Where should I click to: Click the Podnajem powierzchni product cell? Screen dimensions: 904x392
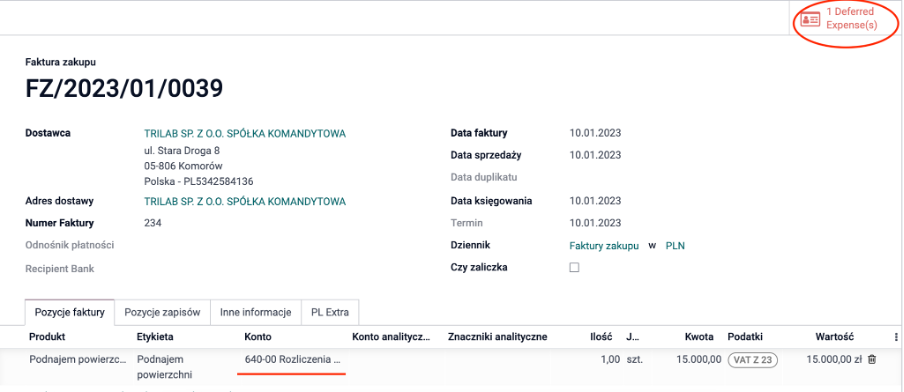point(78,359)
